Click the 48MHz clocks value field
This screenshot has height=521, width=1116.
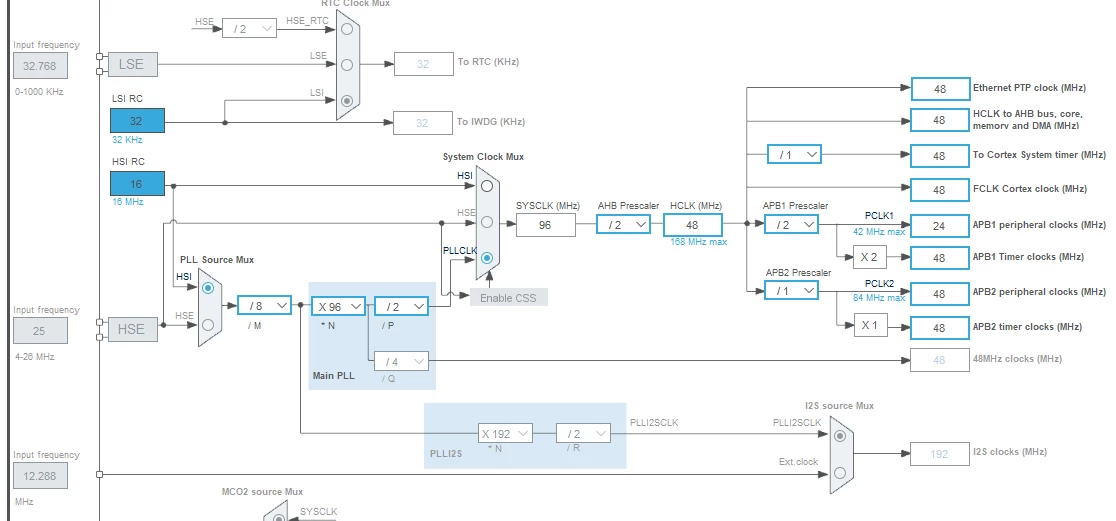click(x=939, y=360)
